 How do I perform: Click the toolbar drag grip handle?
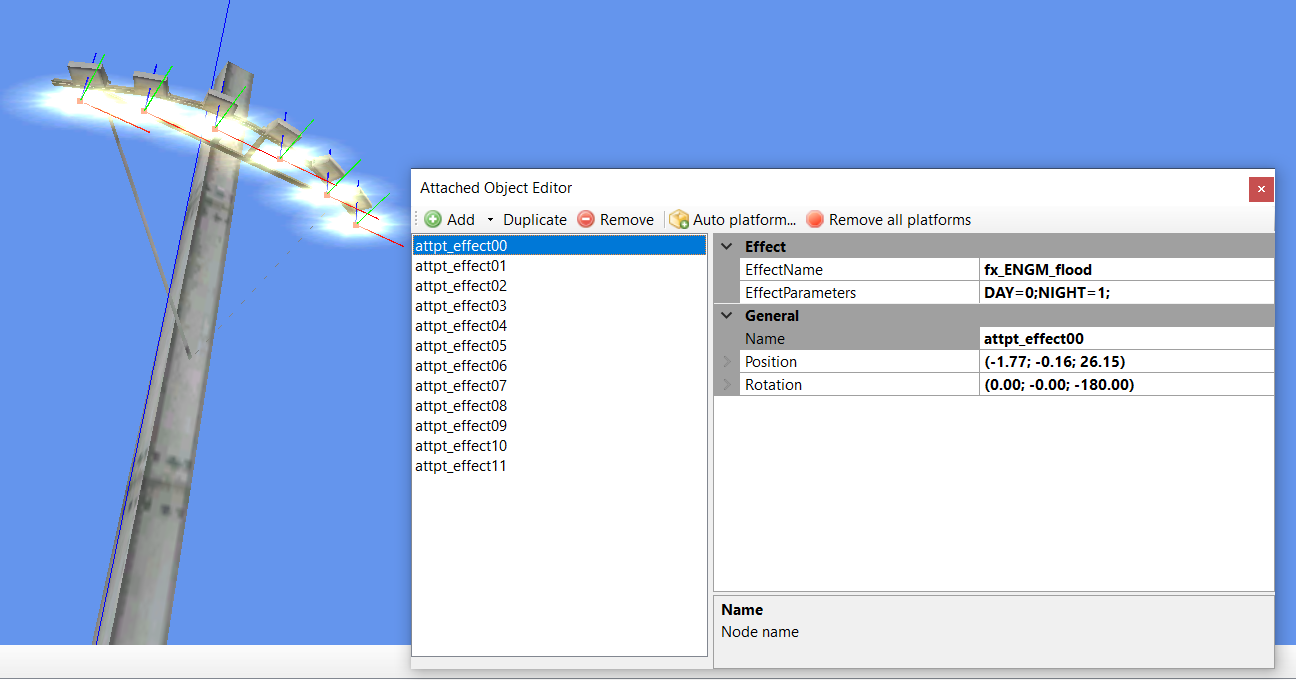[x=417, y=220]
